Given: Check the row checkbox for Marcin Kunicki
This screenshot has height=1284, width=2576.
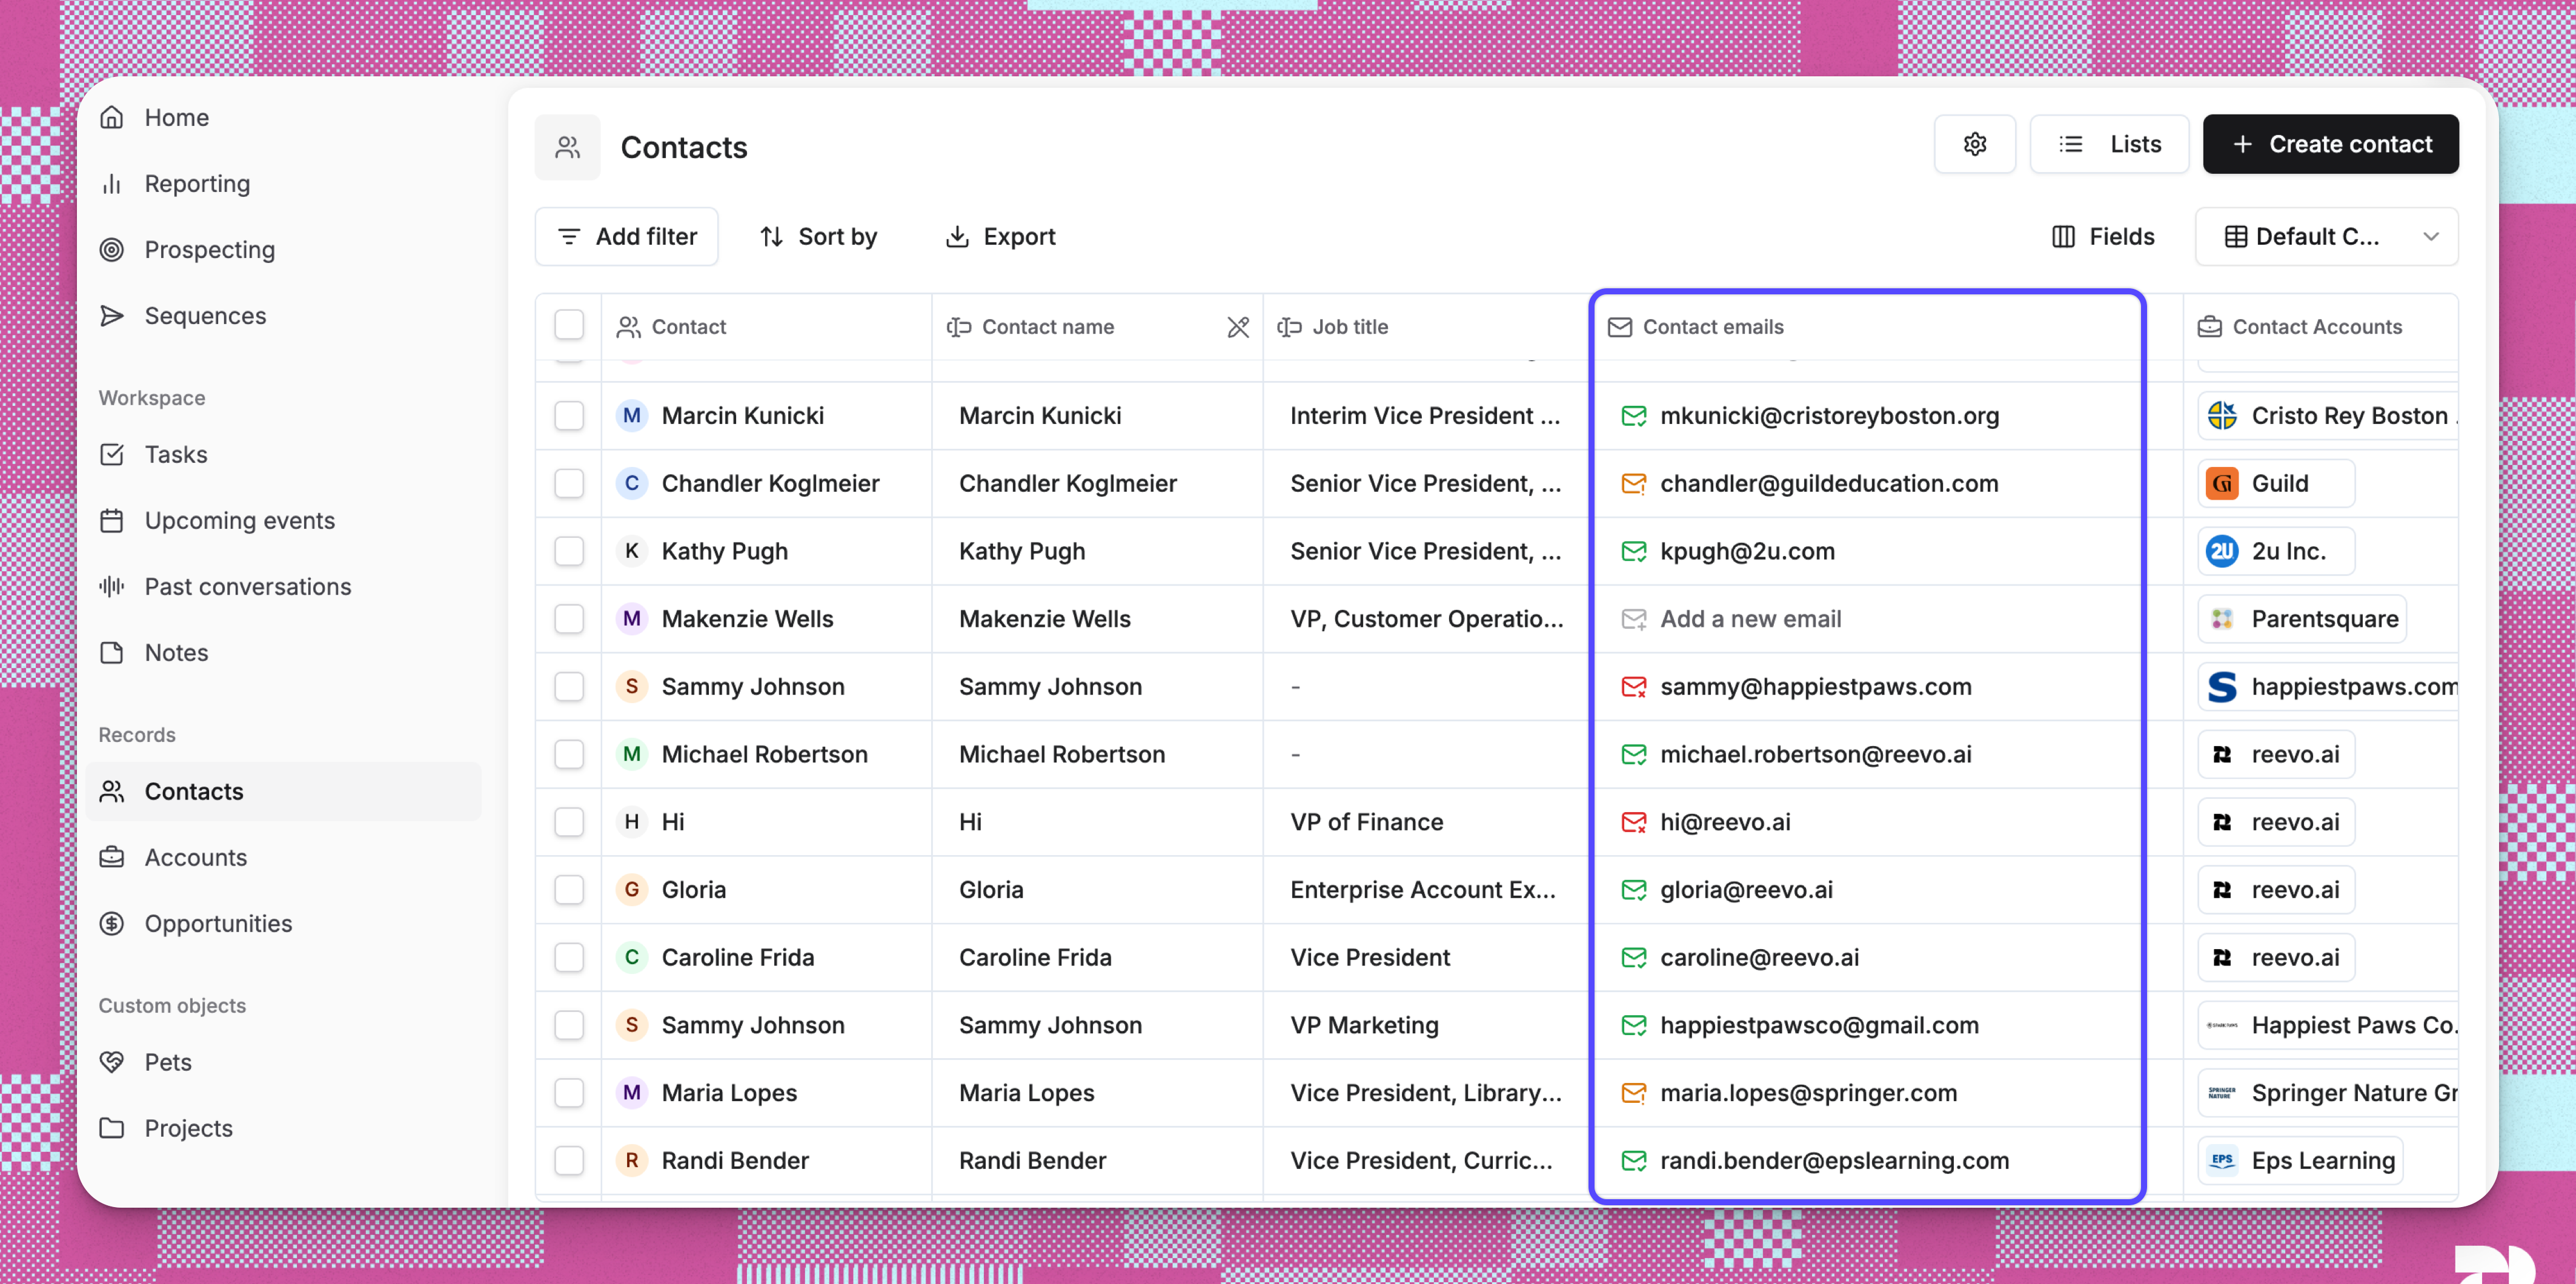Looking at the screenshot, I should tap(569, 416).
